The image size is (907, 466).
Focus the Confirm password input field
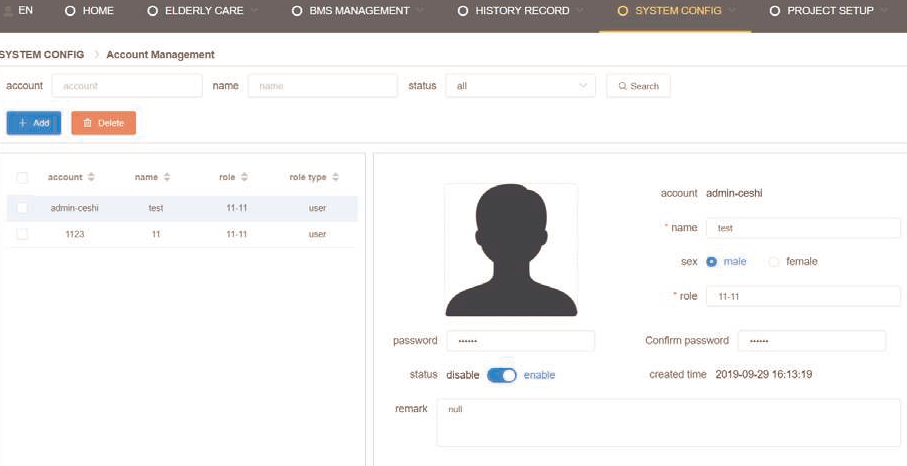(x=812, y=341)
